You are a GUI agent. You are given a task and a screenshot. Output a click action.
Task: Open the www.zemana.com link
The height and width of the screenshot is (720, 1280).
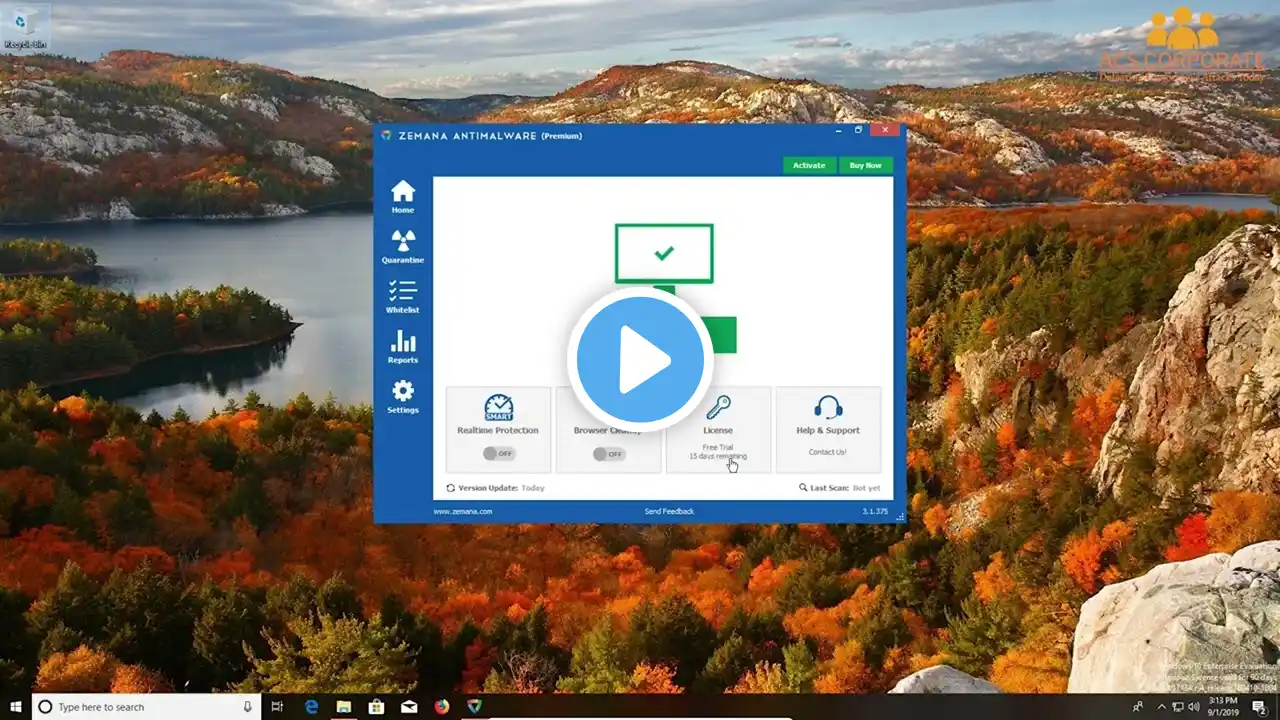coord(462,511)
